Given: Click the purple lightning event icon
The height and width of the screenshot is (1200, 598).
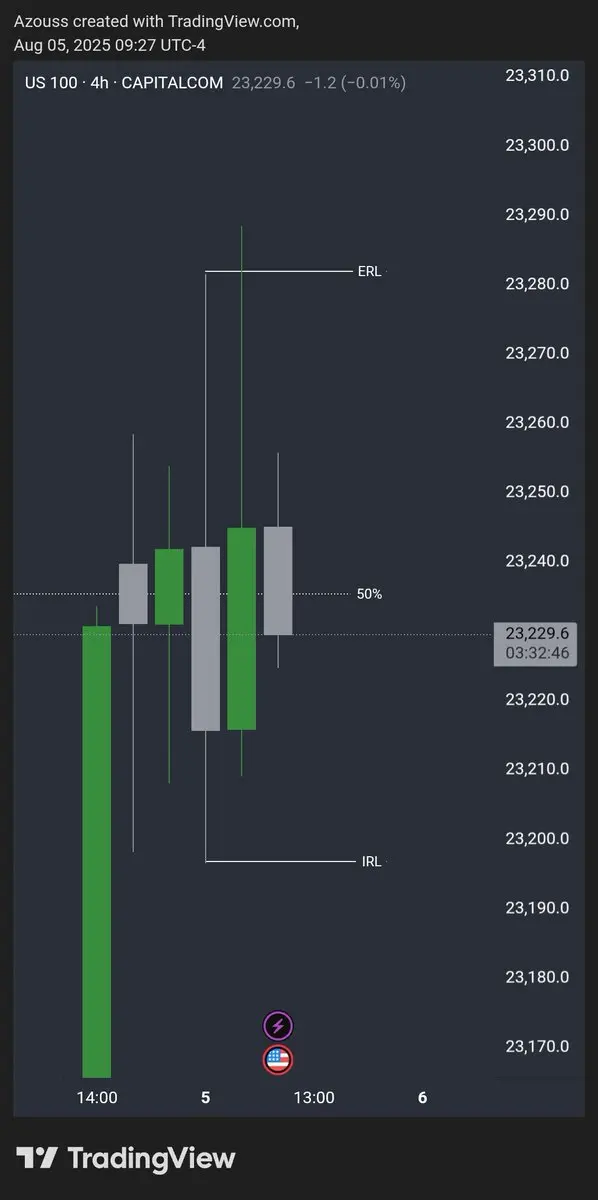Looking at the screenshot, I should click(x=278, y=1026).
